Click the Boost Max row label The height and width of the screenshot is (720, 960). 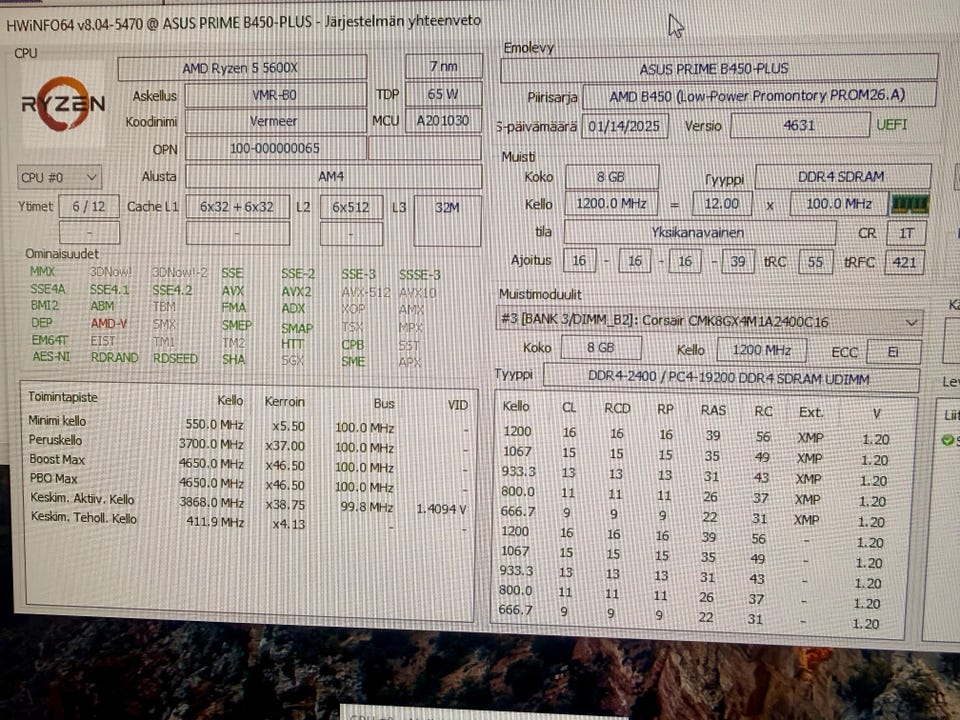click(x=57, y=459)
